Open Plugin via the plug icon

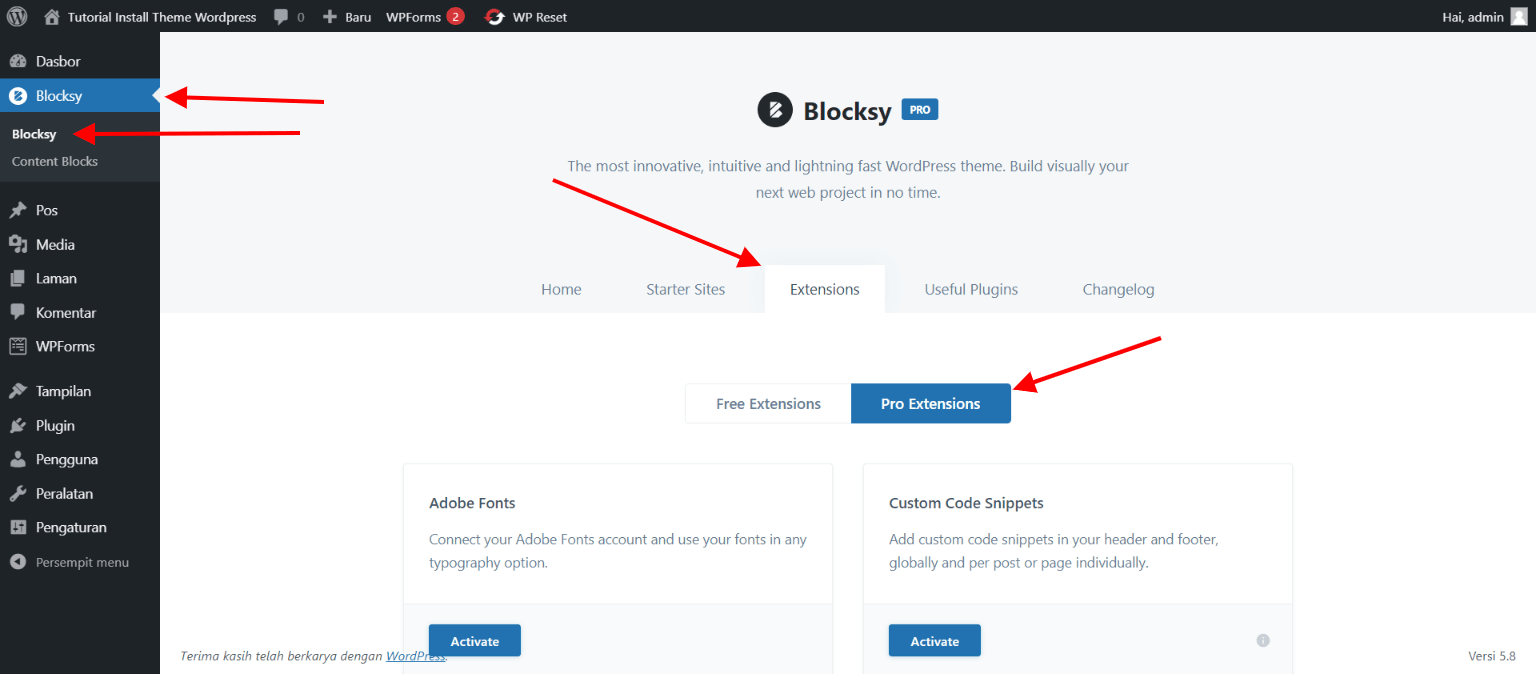pos(18,425)
